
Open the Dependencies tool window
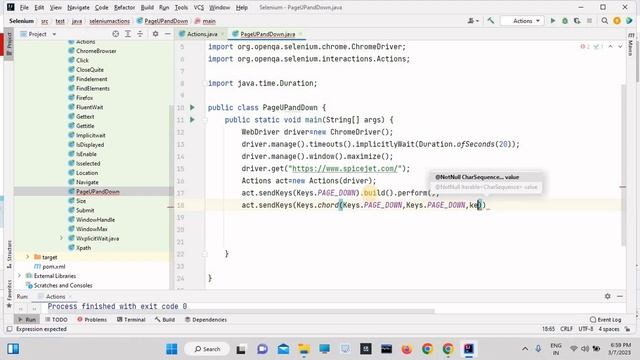(205, 320)
